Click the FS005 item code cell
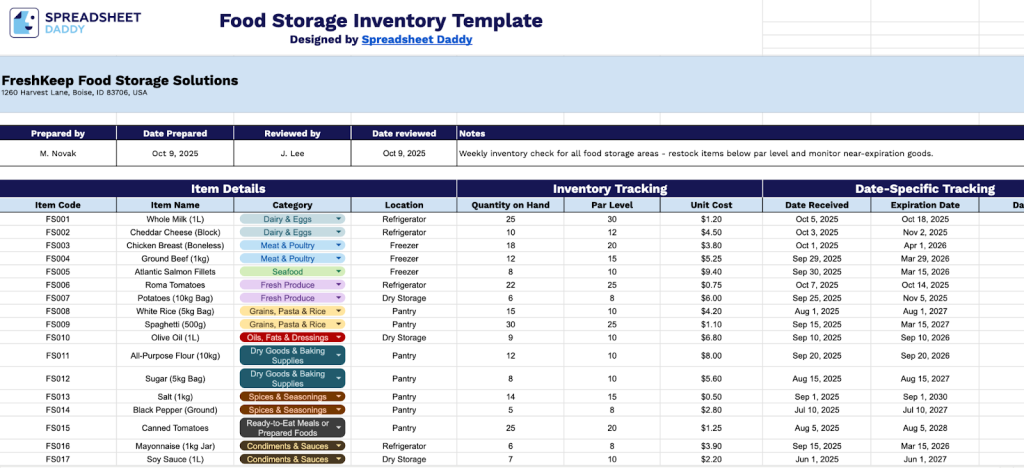Image resolution: width=1024 pixels, height=468 pixels. tap(58, 271)
